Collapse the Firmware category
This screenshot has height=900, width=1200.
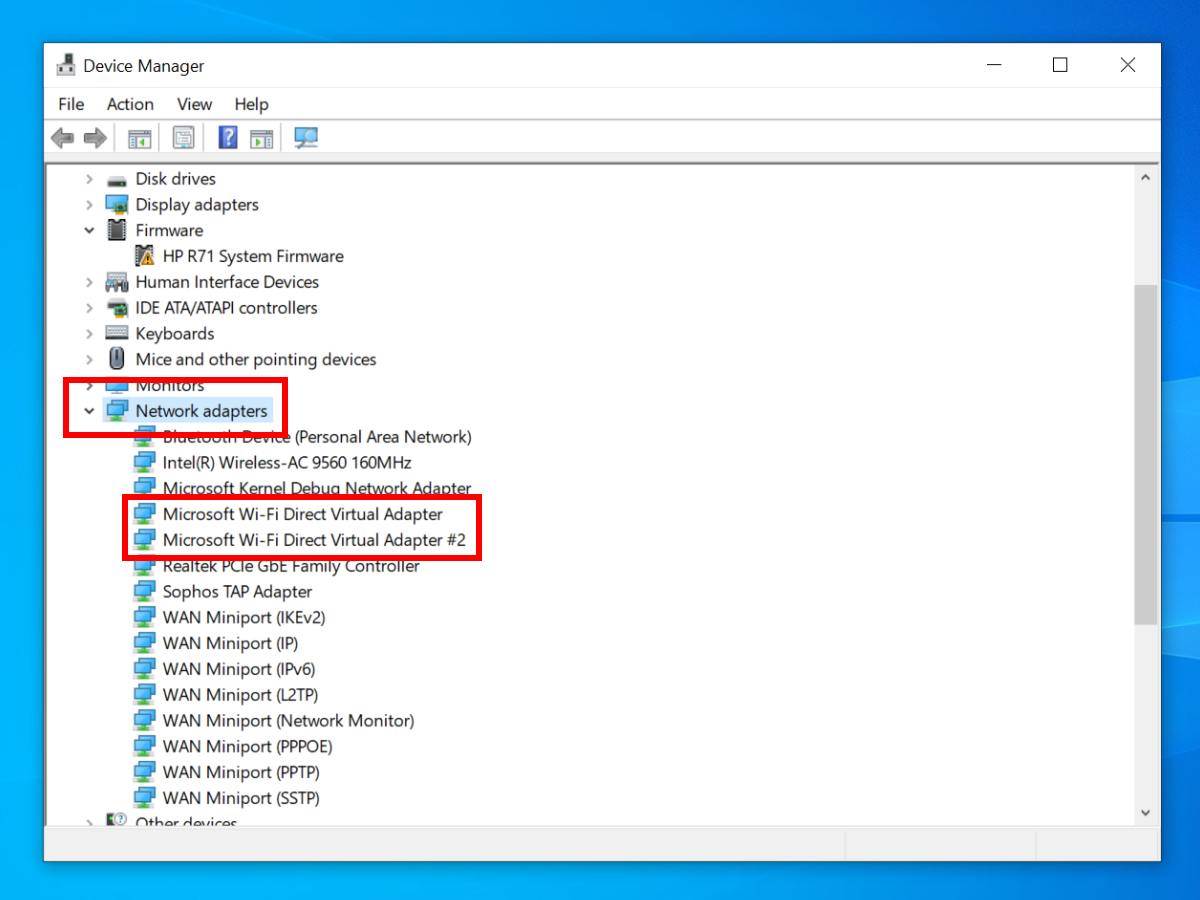89,230
